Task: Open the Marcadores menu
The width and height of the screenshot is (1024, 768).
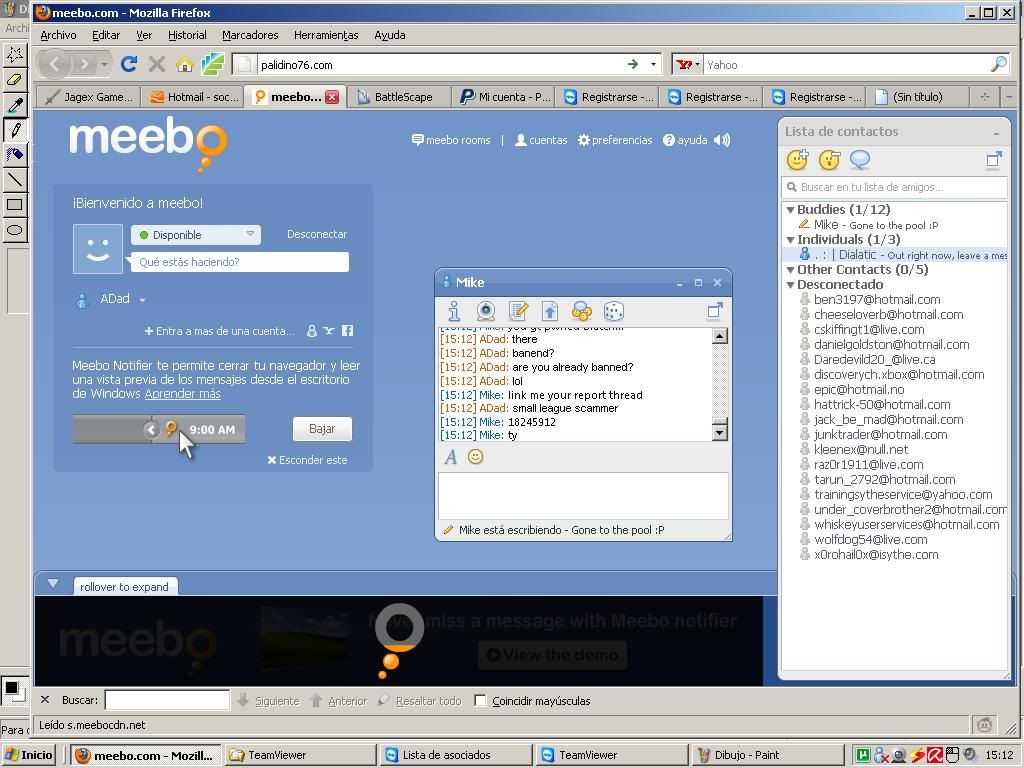Action: (250, 35)
